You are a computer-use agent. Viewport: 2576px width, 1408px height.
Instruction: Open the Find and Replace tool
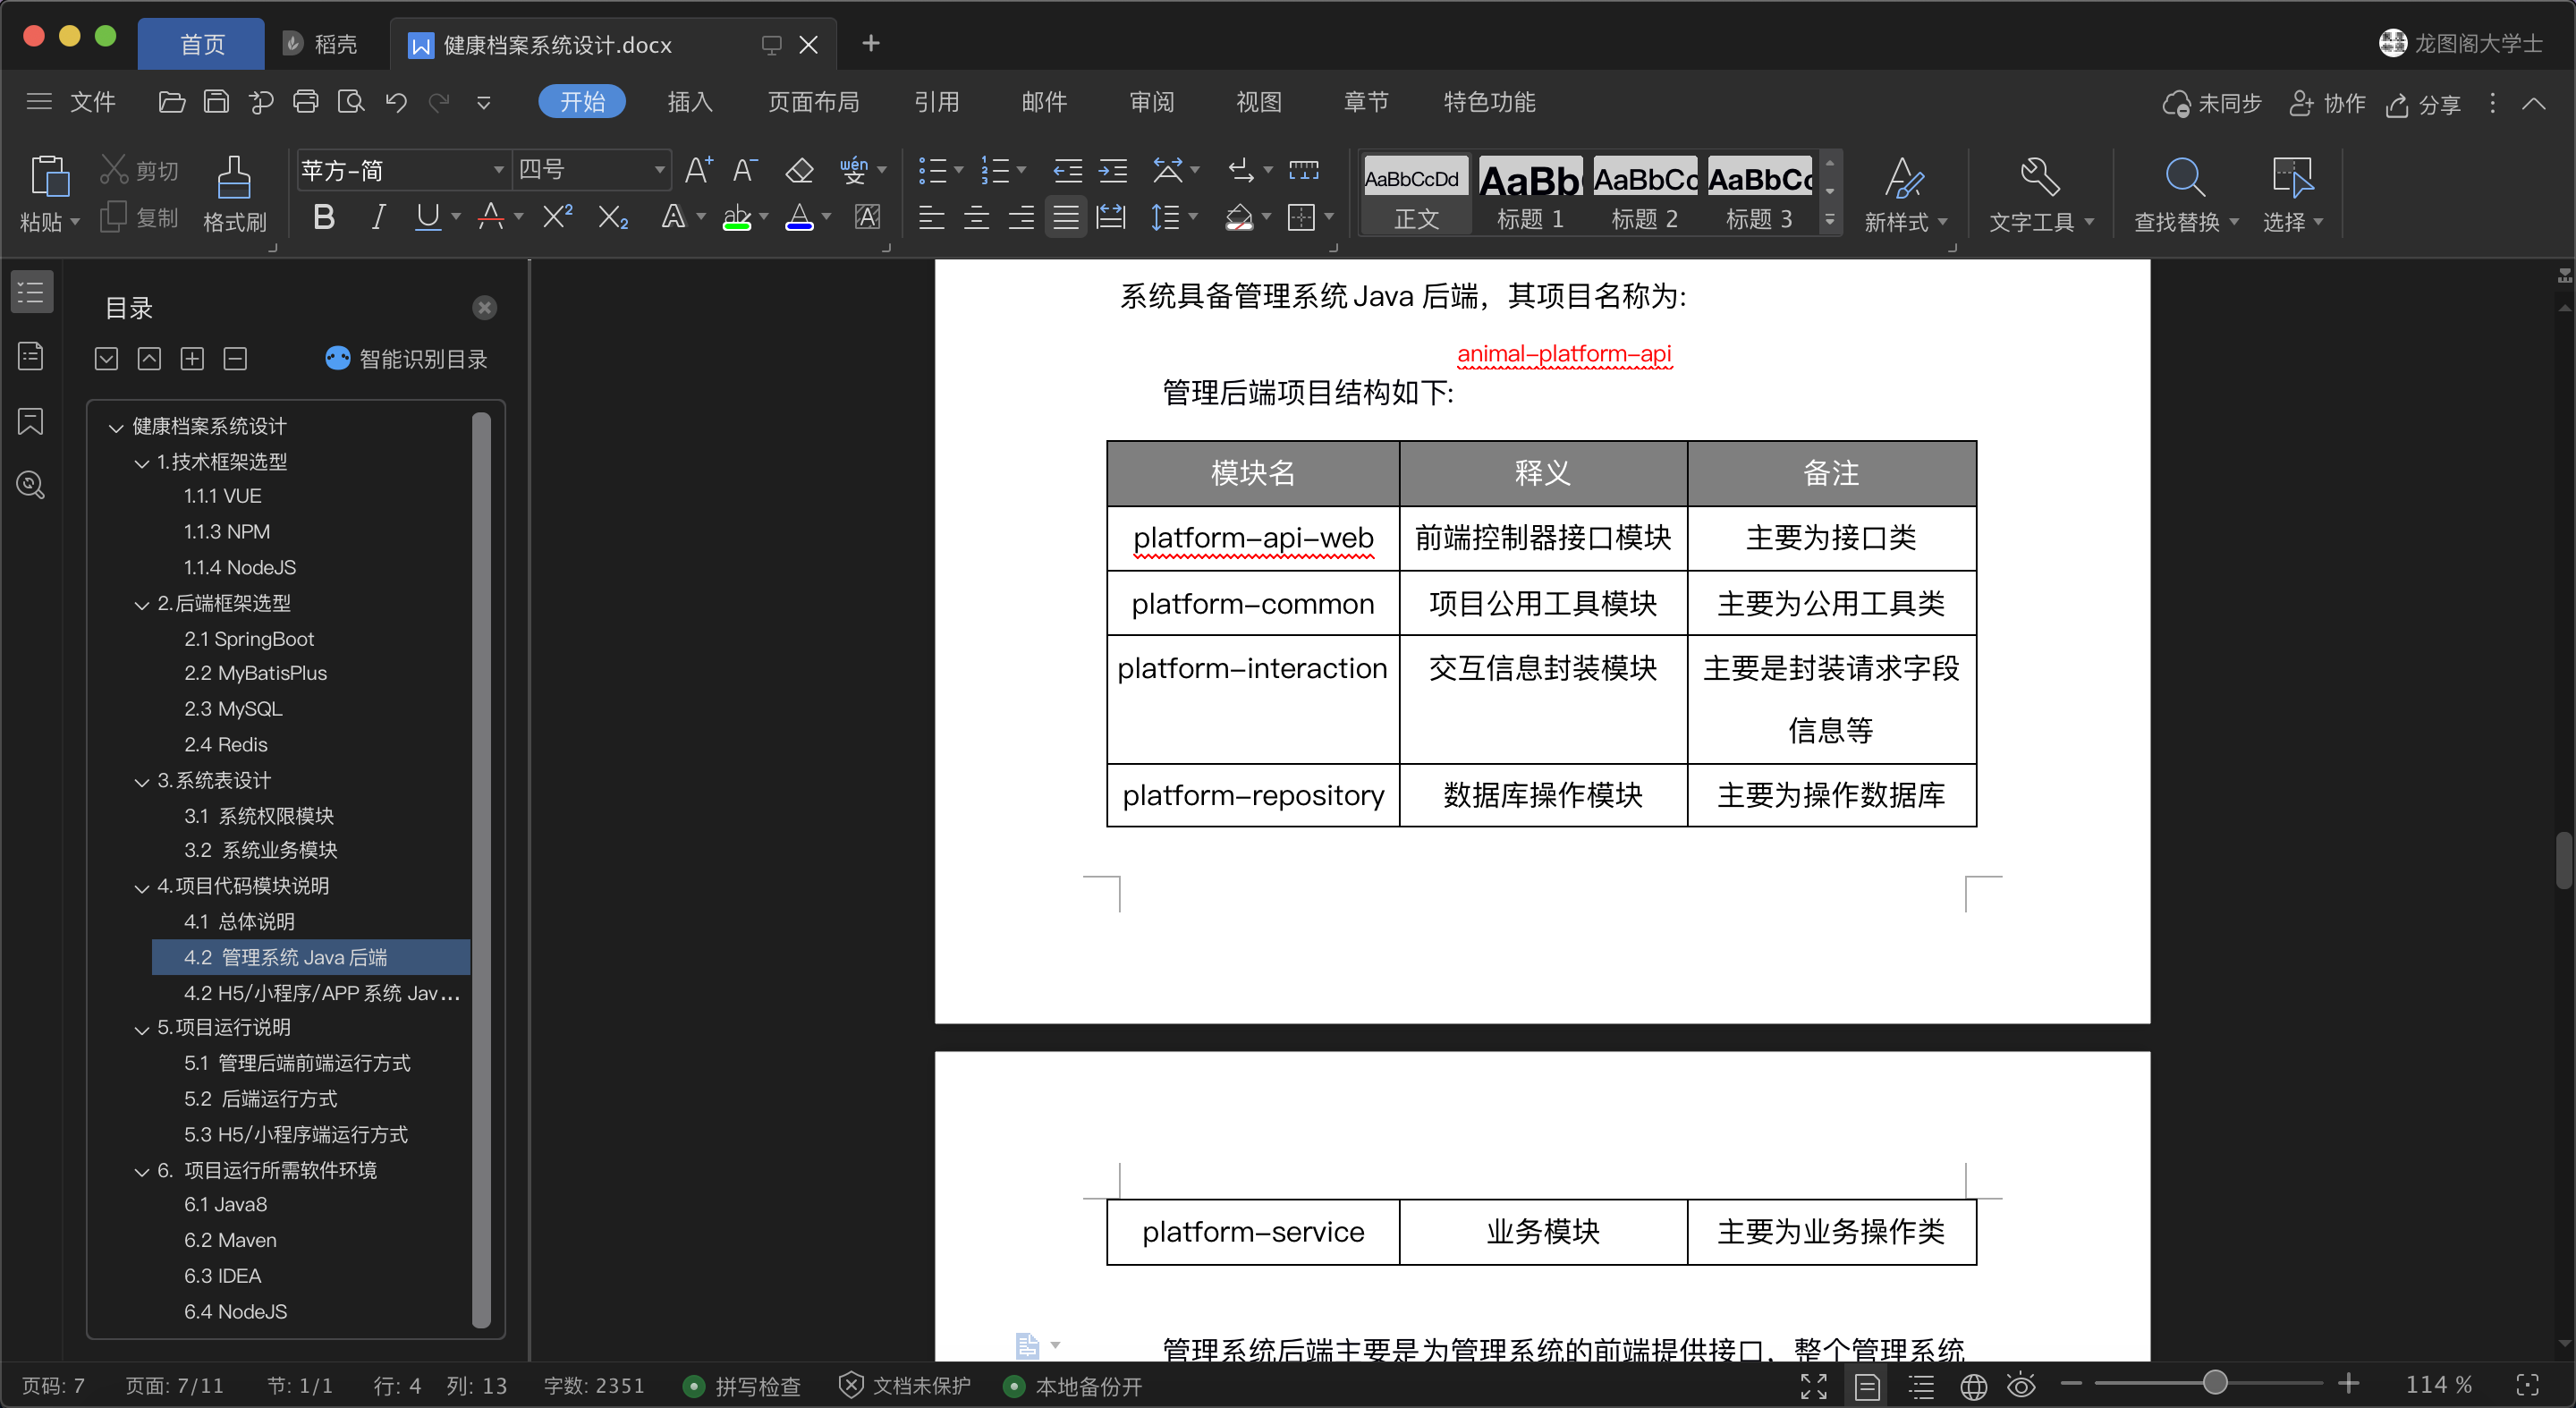2184,192
